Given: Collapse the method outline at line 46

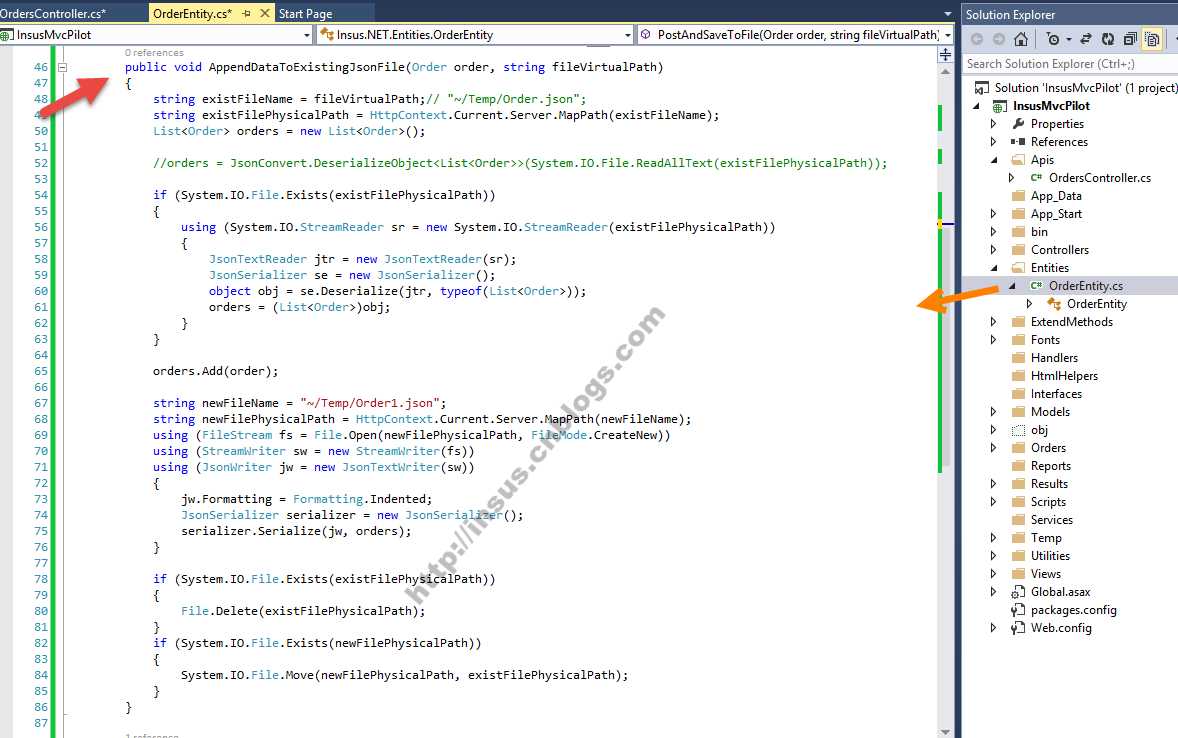Looking at the screenshot, I should 62,67.
